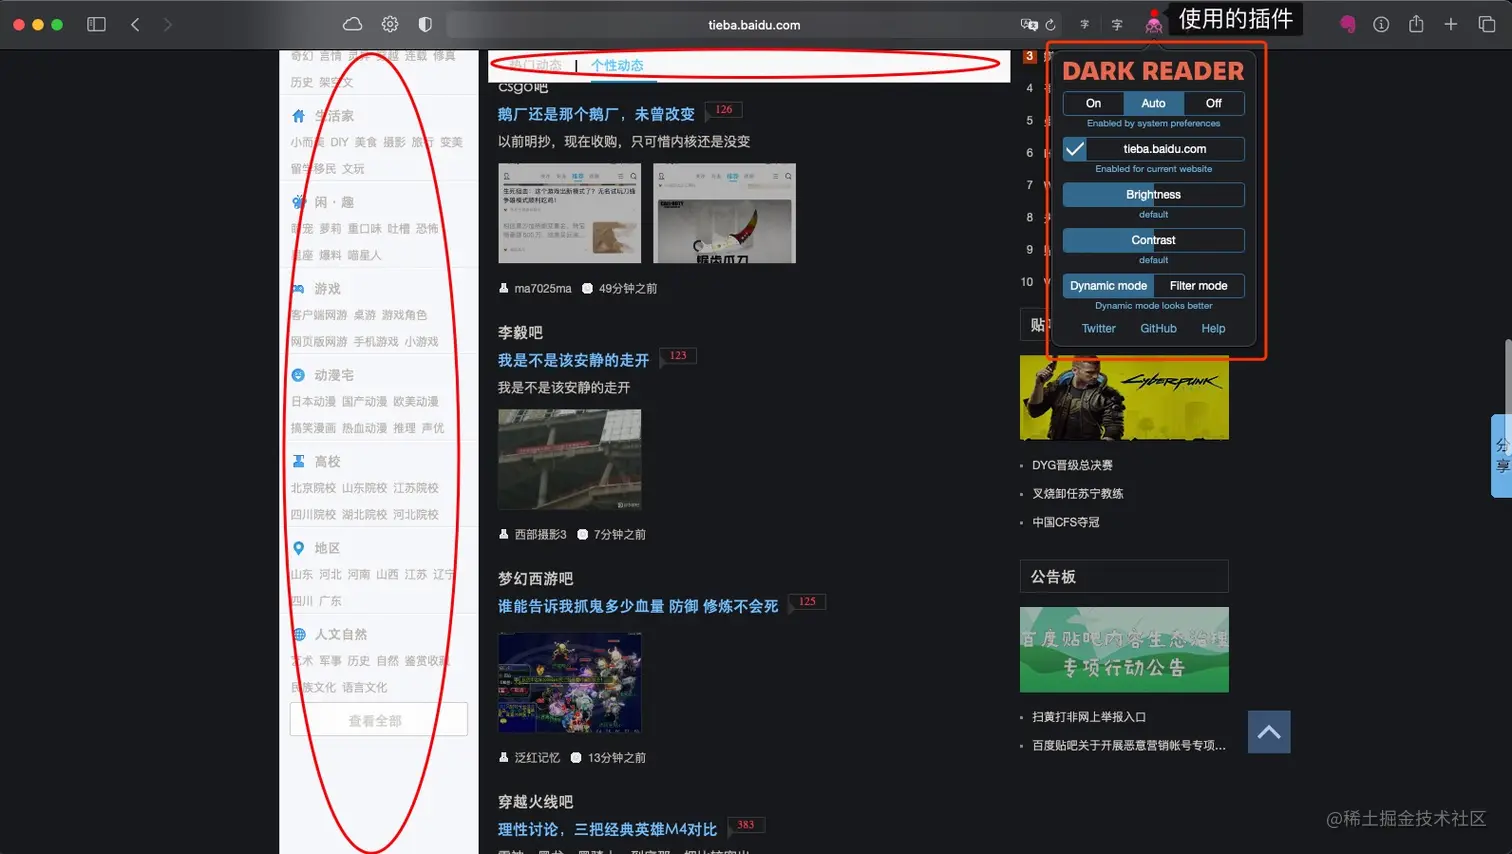The image size is (1512, 854).
Task: Click the 查看全部 button
Action: tap(378, 720)
